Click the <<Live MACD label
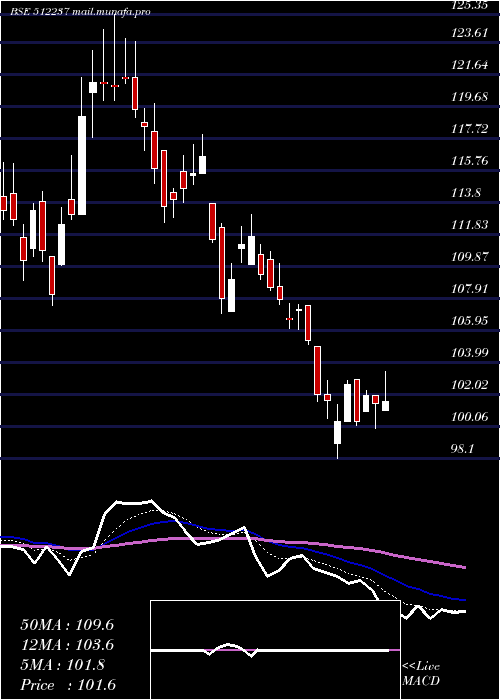The height and width of the screenshot is (700, 500). pos(421,674)
